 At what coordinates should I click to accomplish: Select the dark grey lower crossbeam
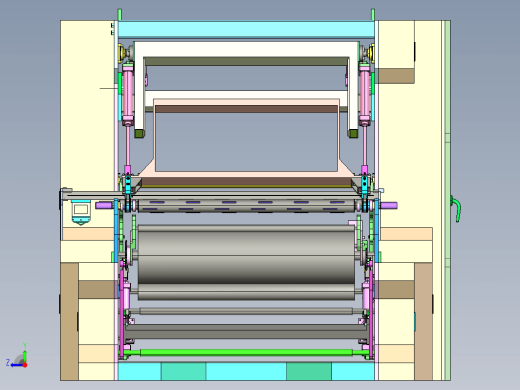[246, 331]
